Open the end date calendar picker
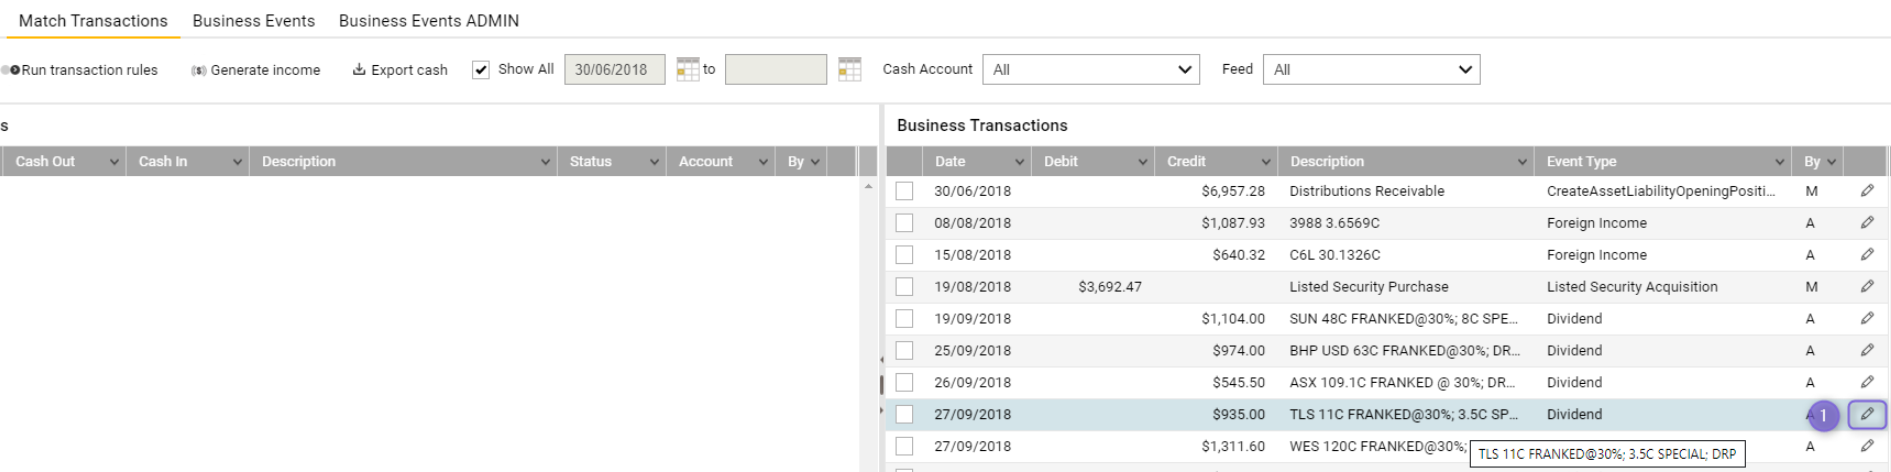 [849, 69]
